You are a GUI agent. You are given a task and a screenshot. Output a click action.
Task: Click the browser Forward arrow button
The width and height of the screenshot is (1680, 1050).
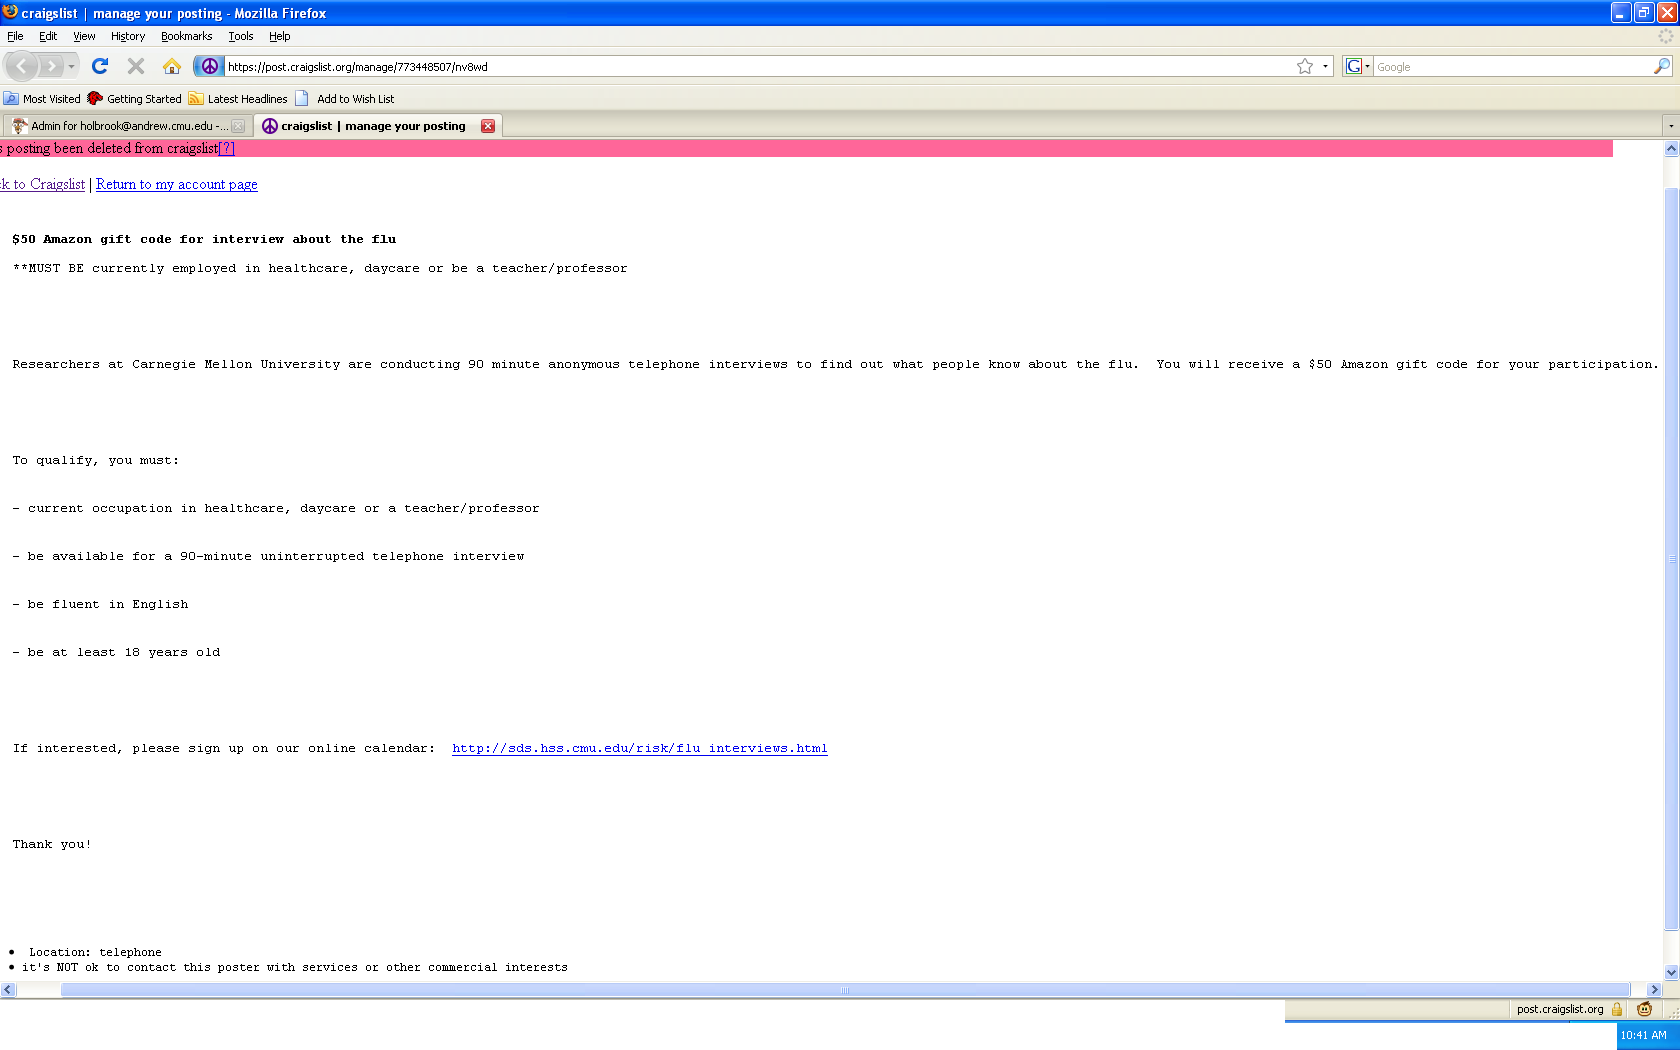[x=51, y=66]
